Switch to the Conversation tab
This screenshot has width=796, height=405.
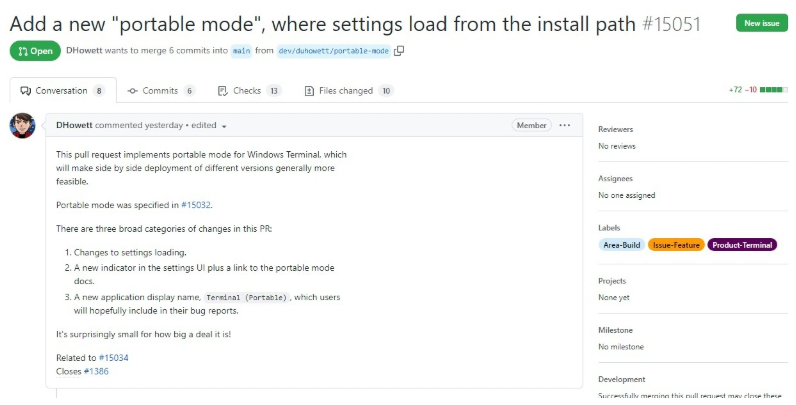pos(61,90)
